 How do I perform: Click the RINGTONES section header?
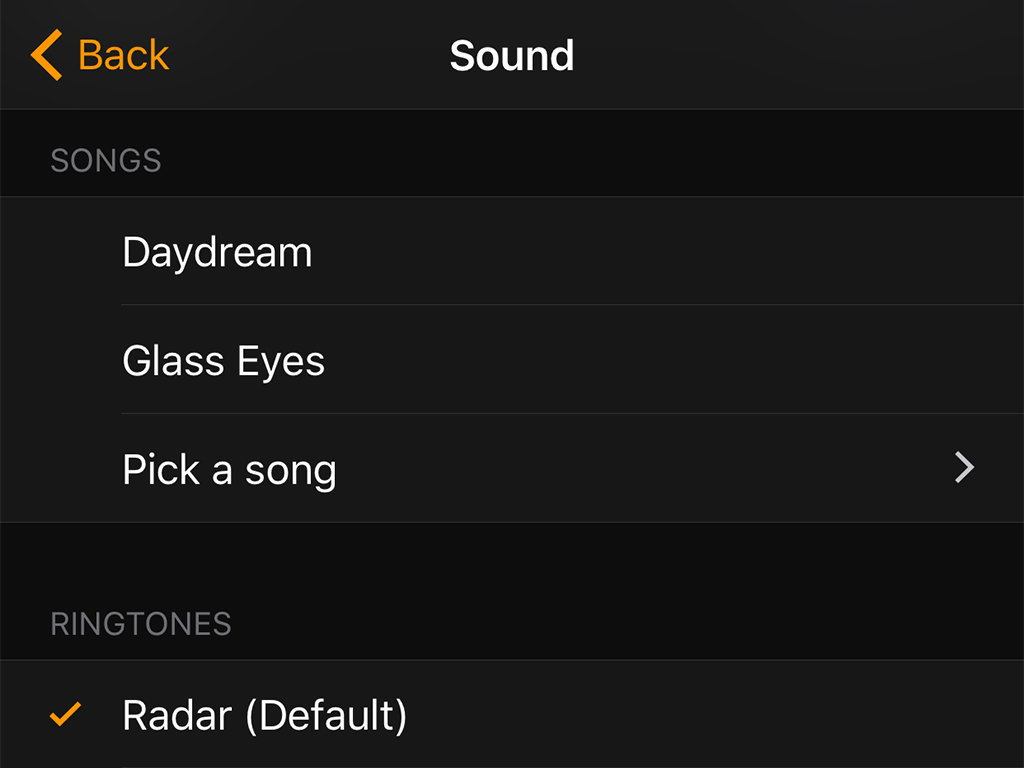pyautogui.click(x=141, y=624)
